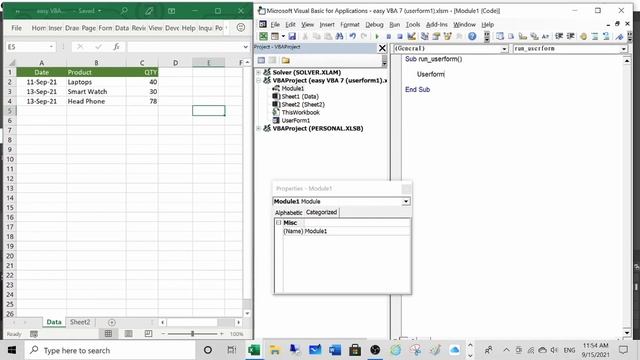The image size is (640, 360).
Task: Click cell B3 containing Smart Watch
Action: (96, 91)
